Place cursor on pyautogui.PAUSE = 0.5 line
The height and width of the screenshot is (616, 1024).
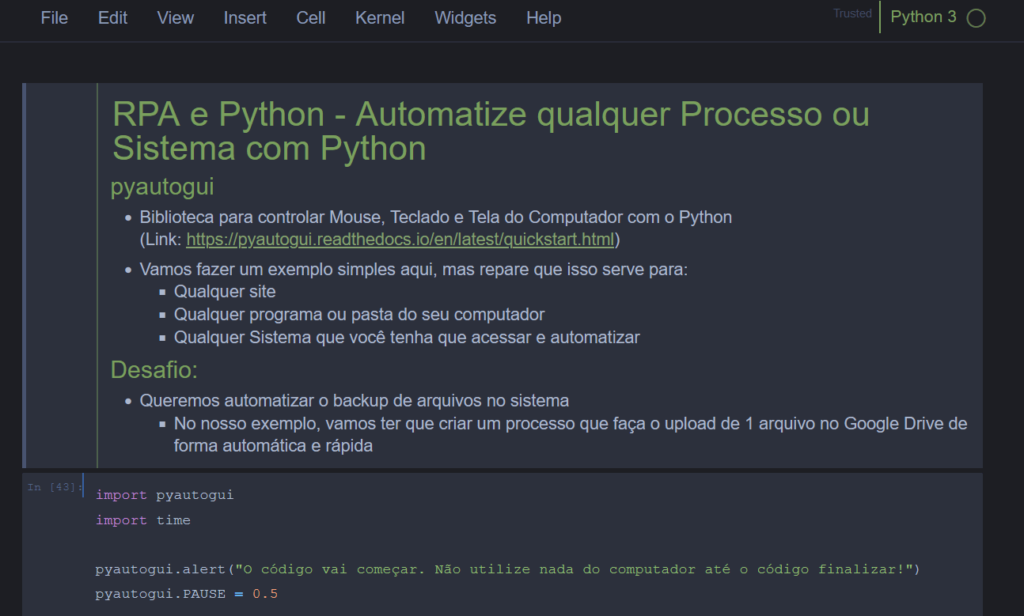(187, 594)
